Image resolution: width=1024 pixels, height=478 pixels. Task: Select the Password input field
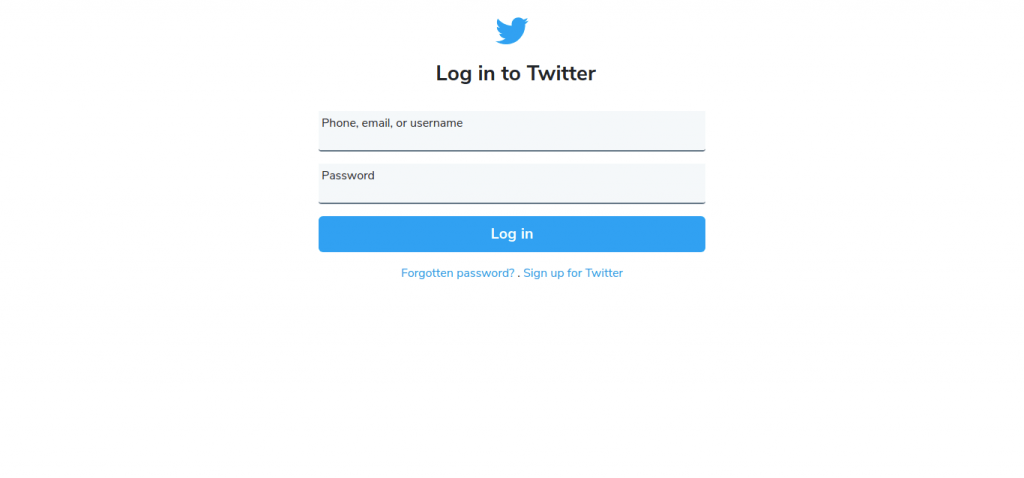(x=511, y=183)
